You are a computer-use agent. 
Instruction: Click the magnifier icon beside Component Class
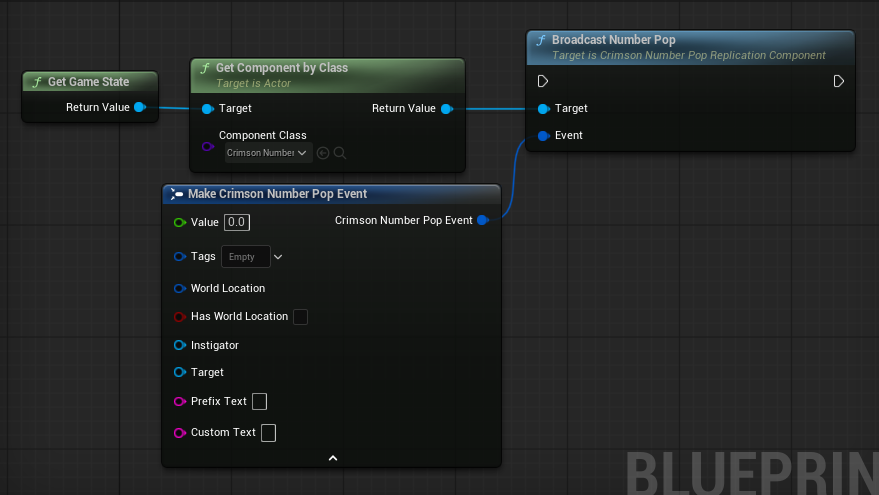click(x=340, y=153)
